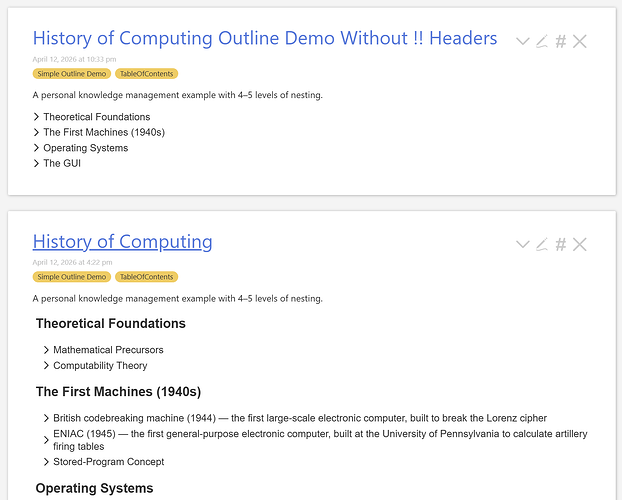Open more actions chevron of underlined History of Computing tiddler

(x=522, y=244)
